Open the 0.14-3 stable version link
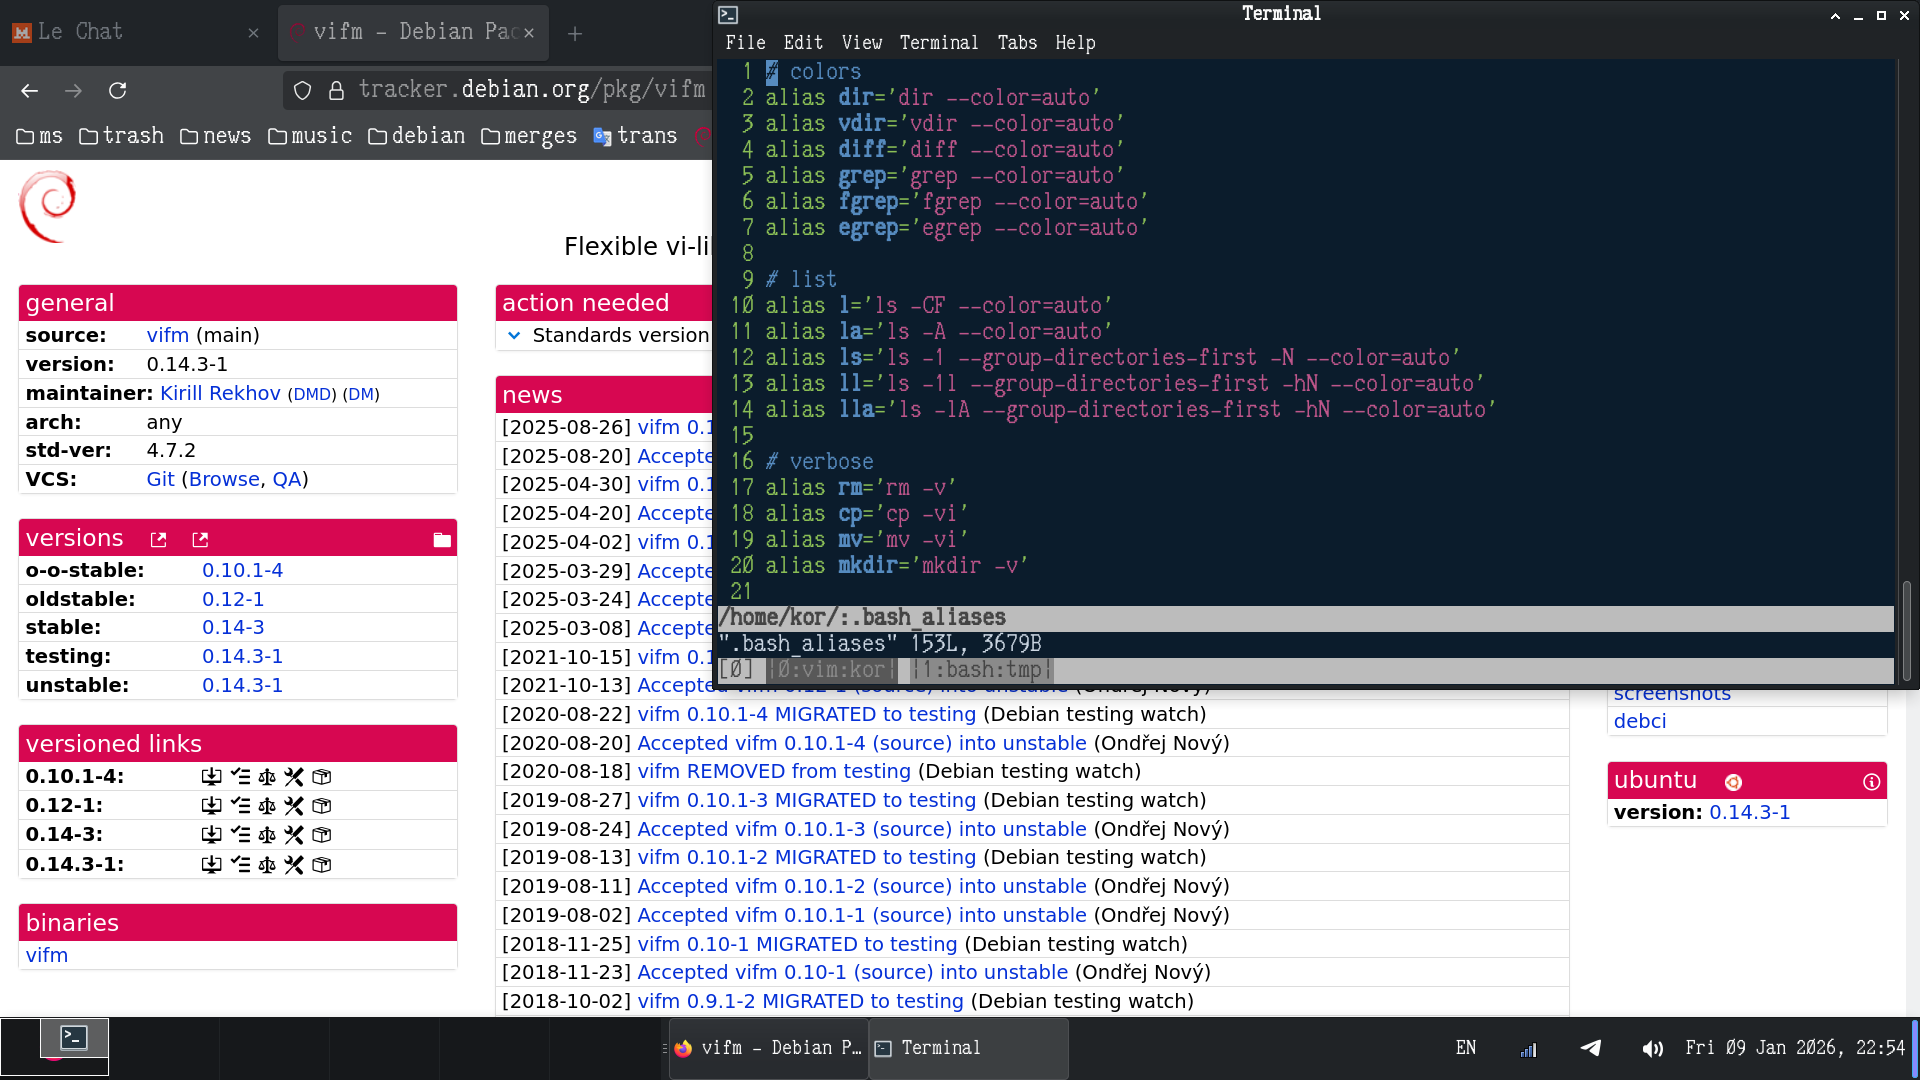 233,628
